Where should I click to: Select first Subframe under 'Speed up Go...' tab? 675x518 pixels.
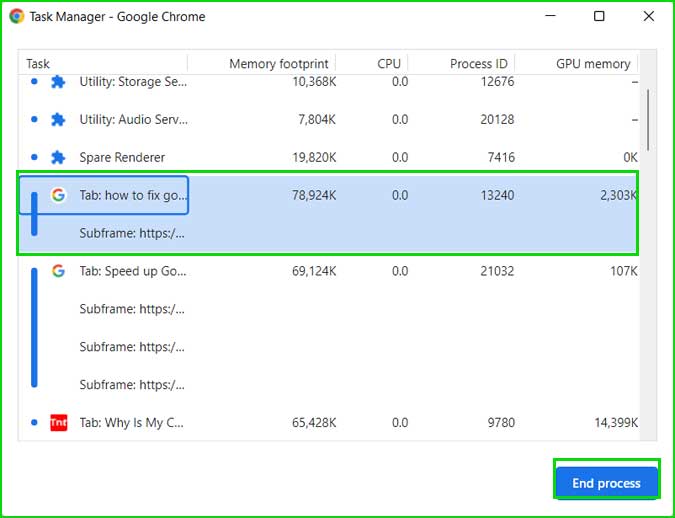pos(328,309)
